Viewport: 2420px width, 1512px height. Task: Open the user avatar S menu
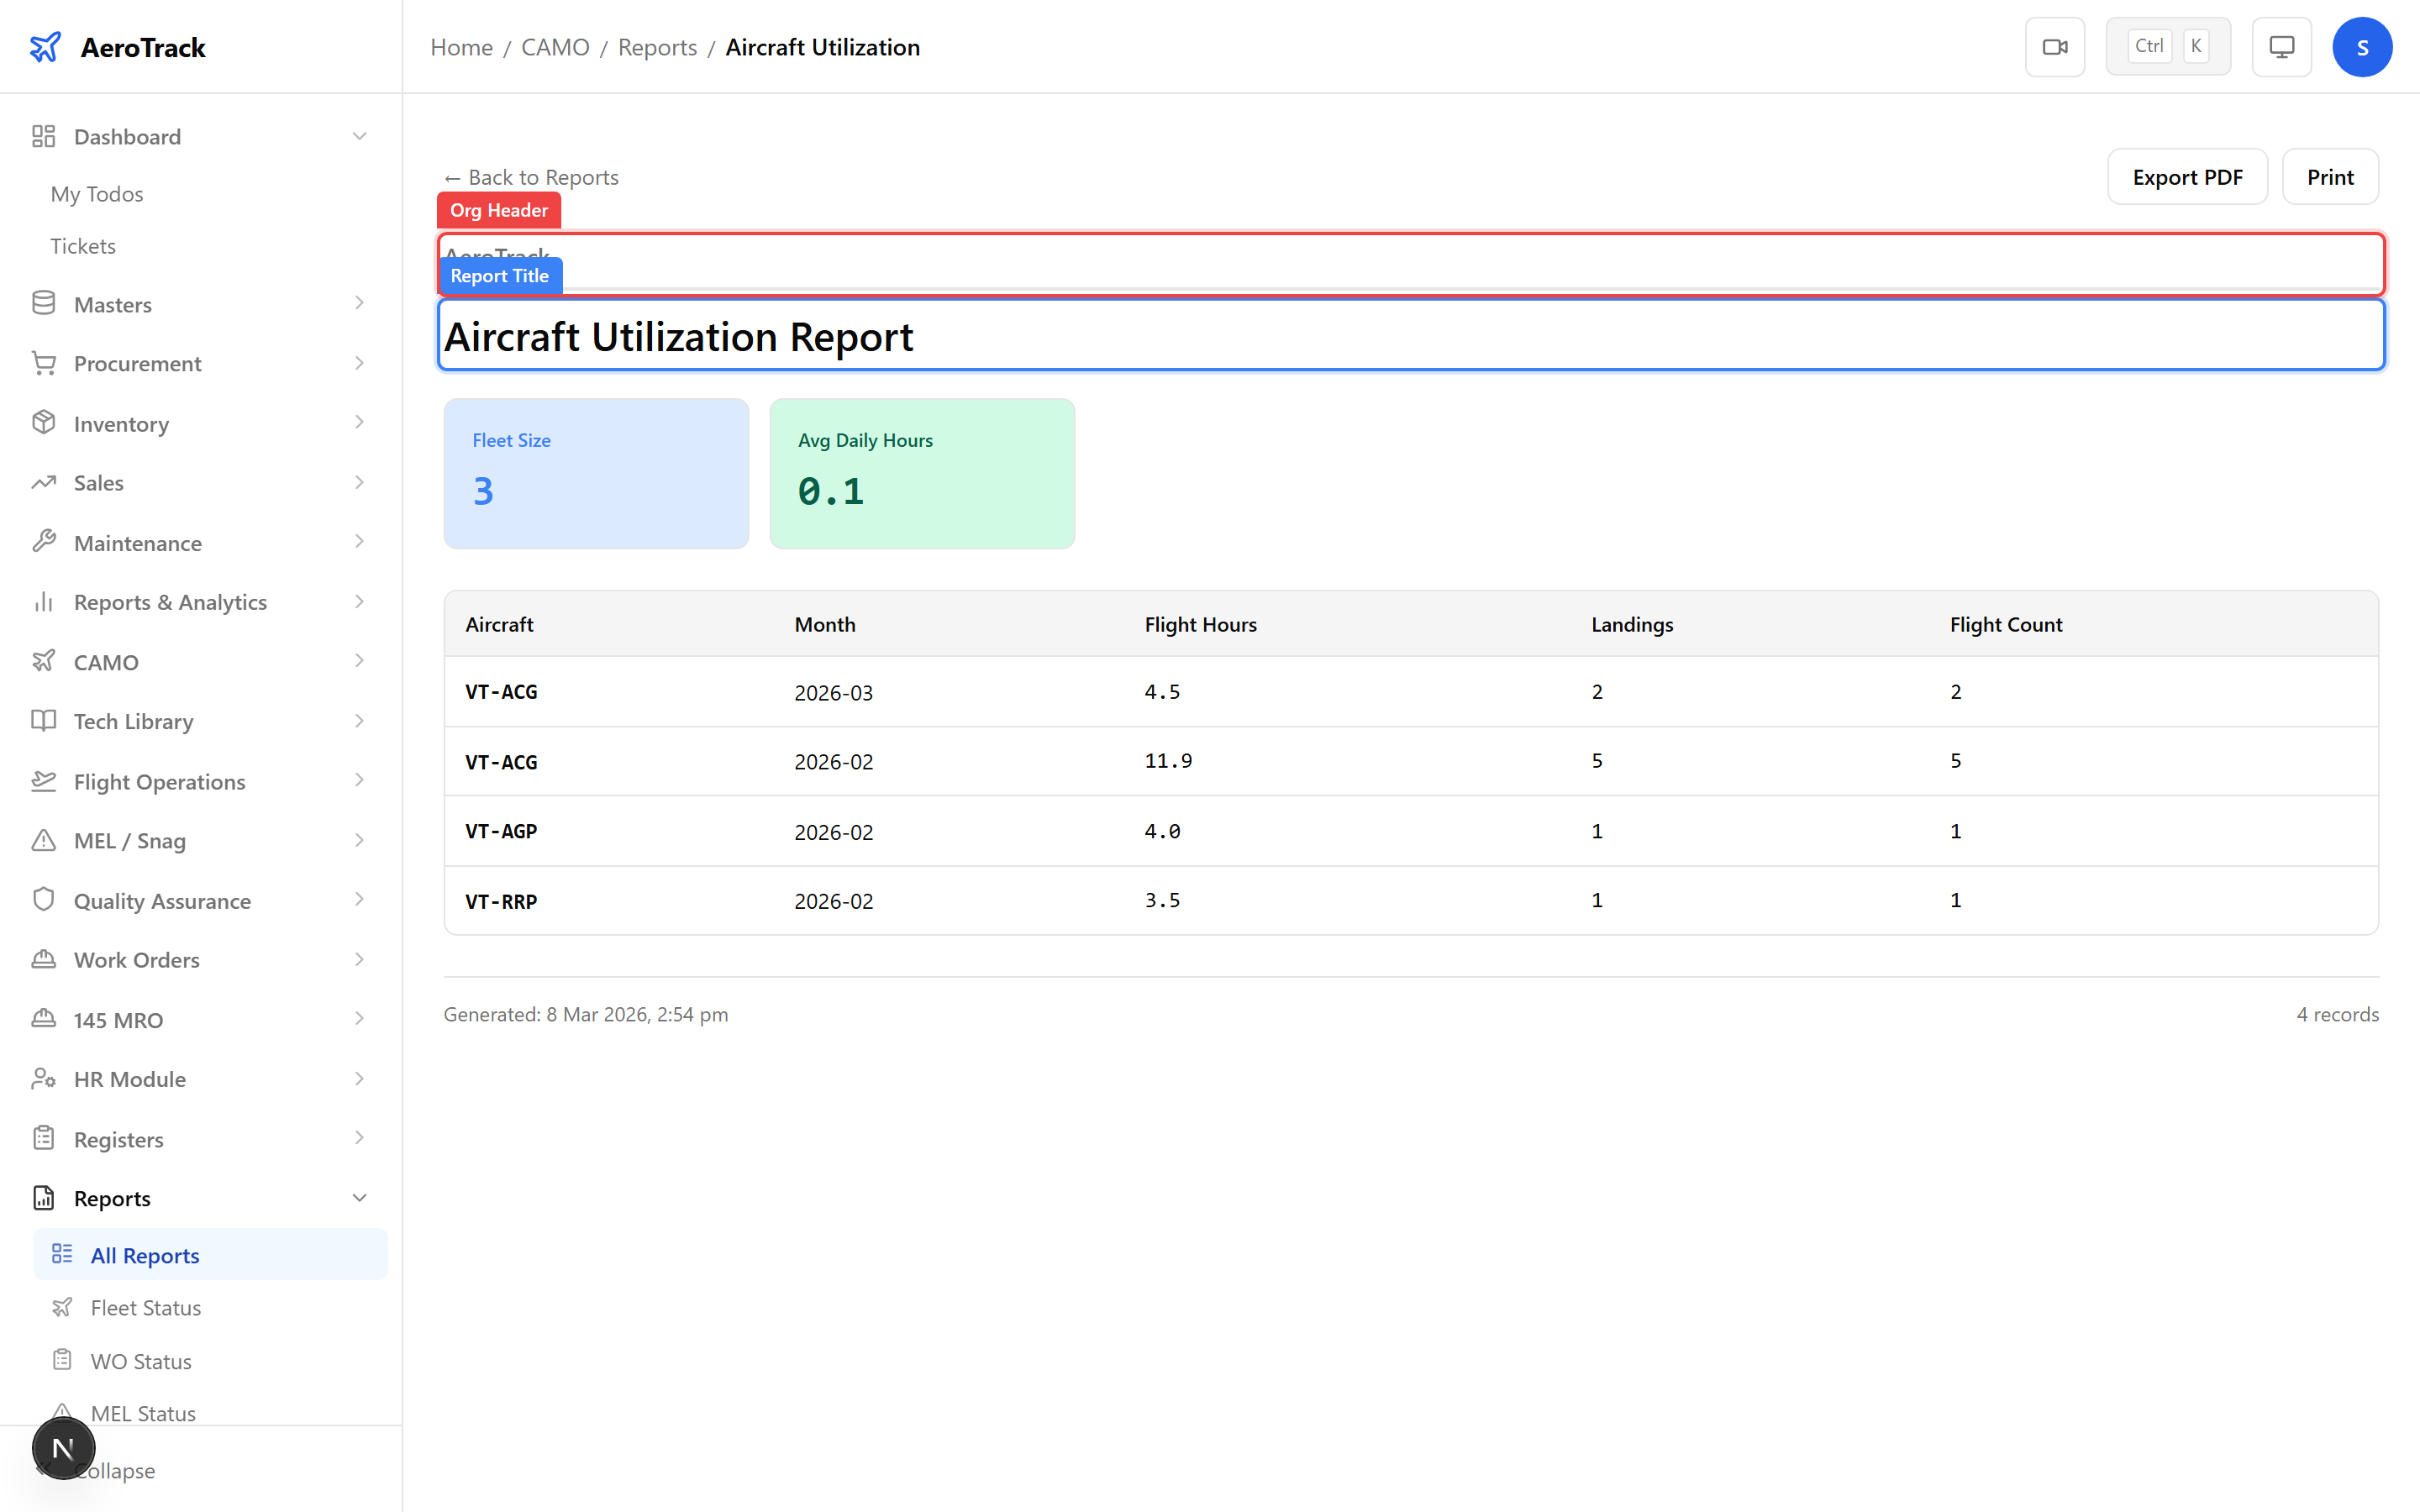[x=2361, y=47]
